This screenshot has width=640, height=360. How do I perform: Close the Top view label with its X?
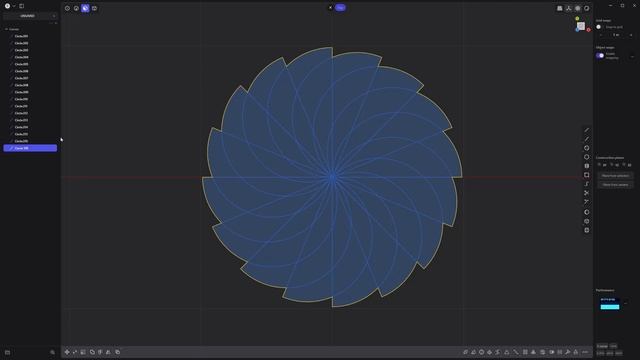330,7
